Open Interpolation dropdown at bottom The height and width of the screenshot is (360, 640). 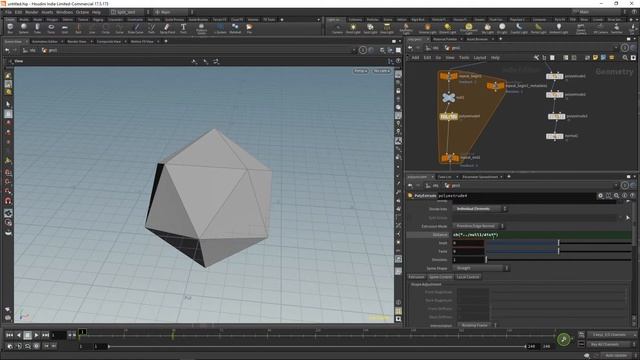click(x=477, y=325)
